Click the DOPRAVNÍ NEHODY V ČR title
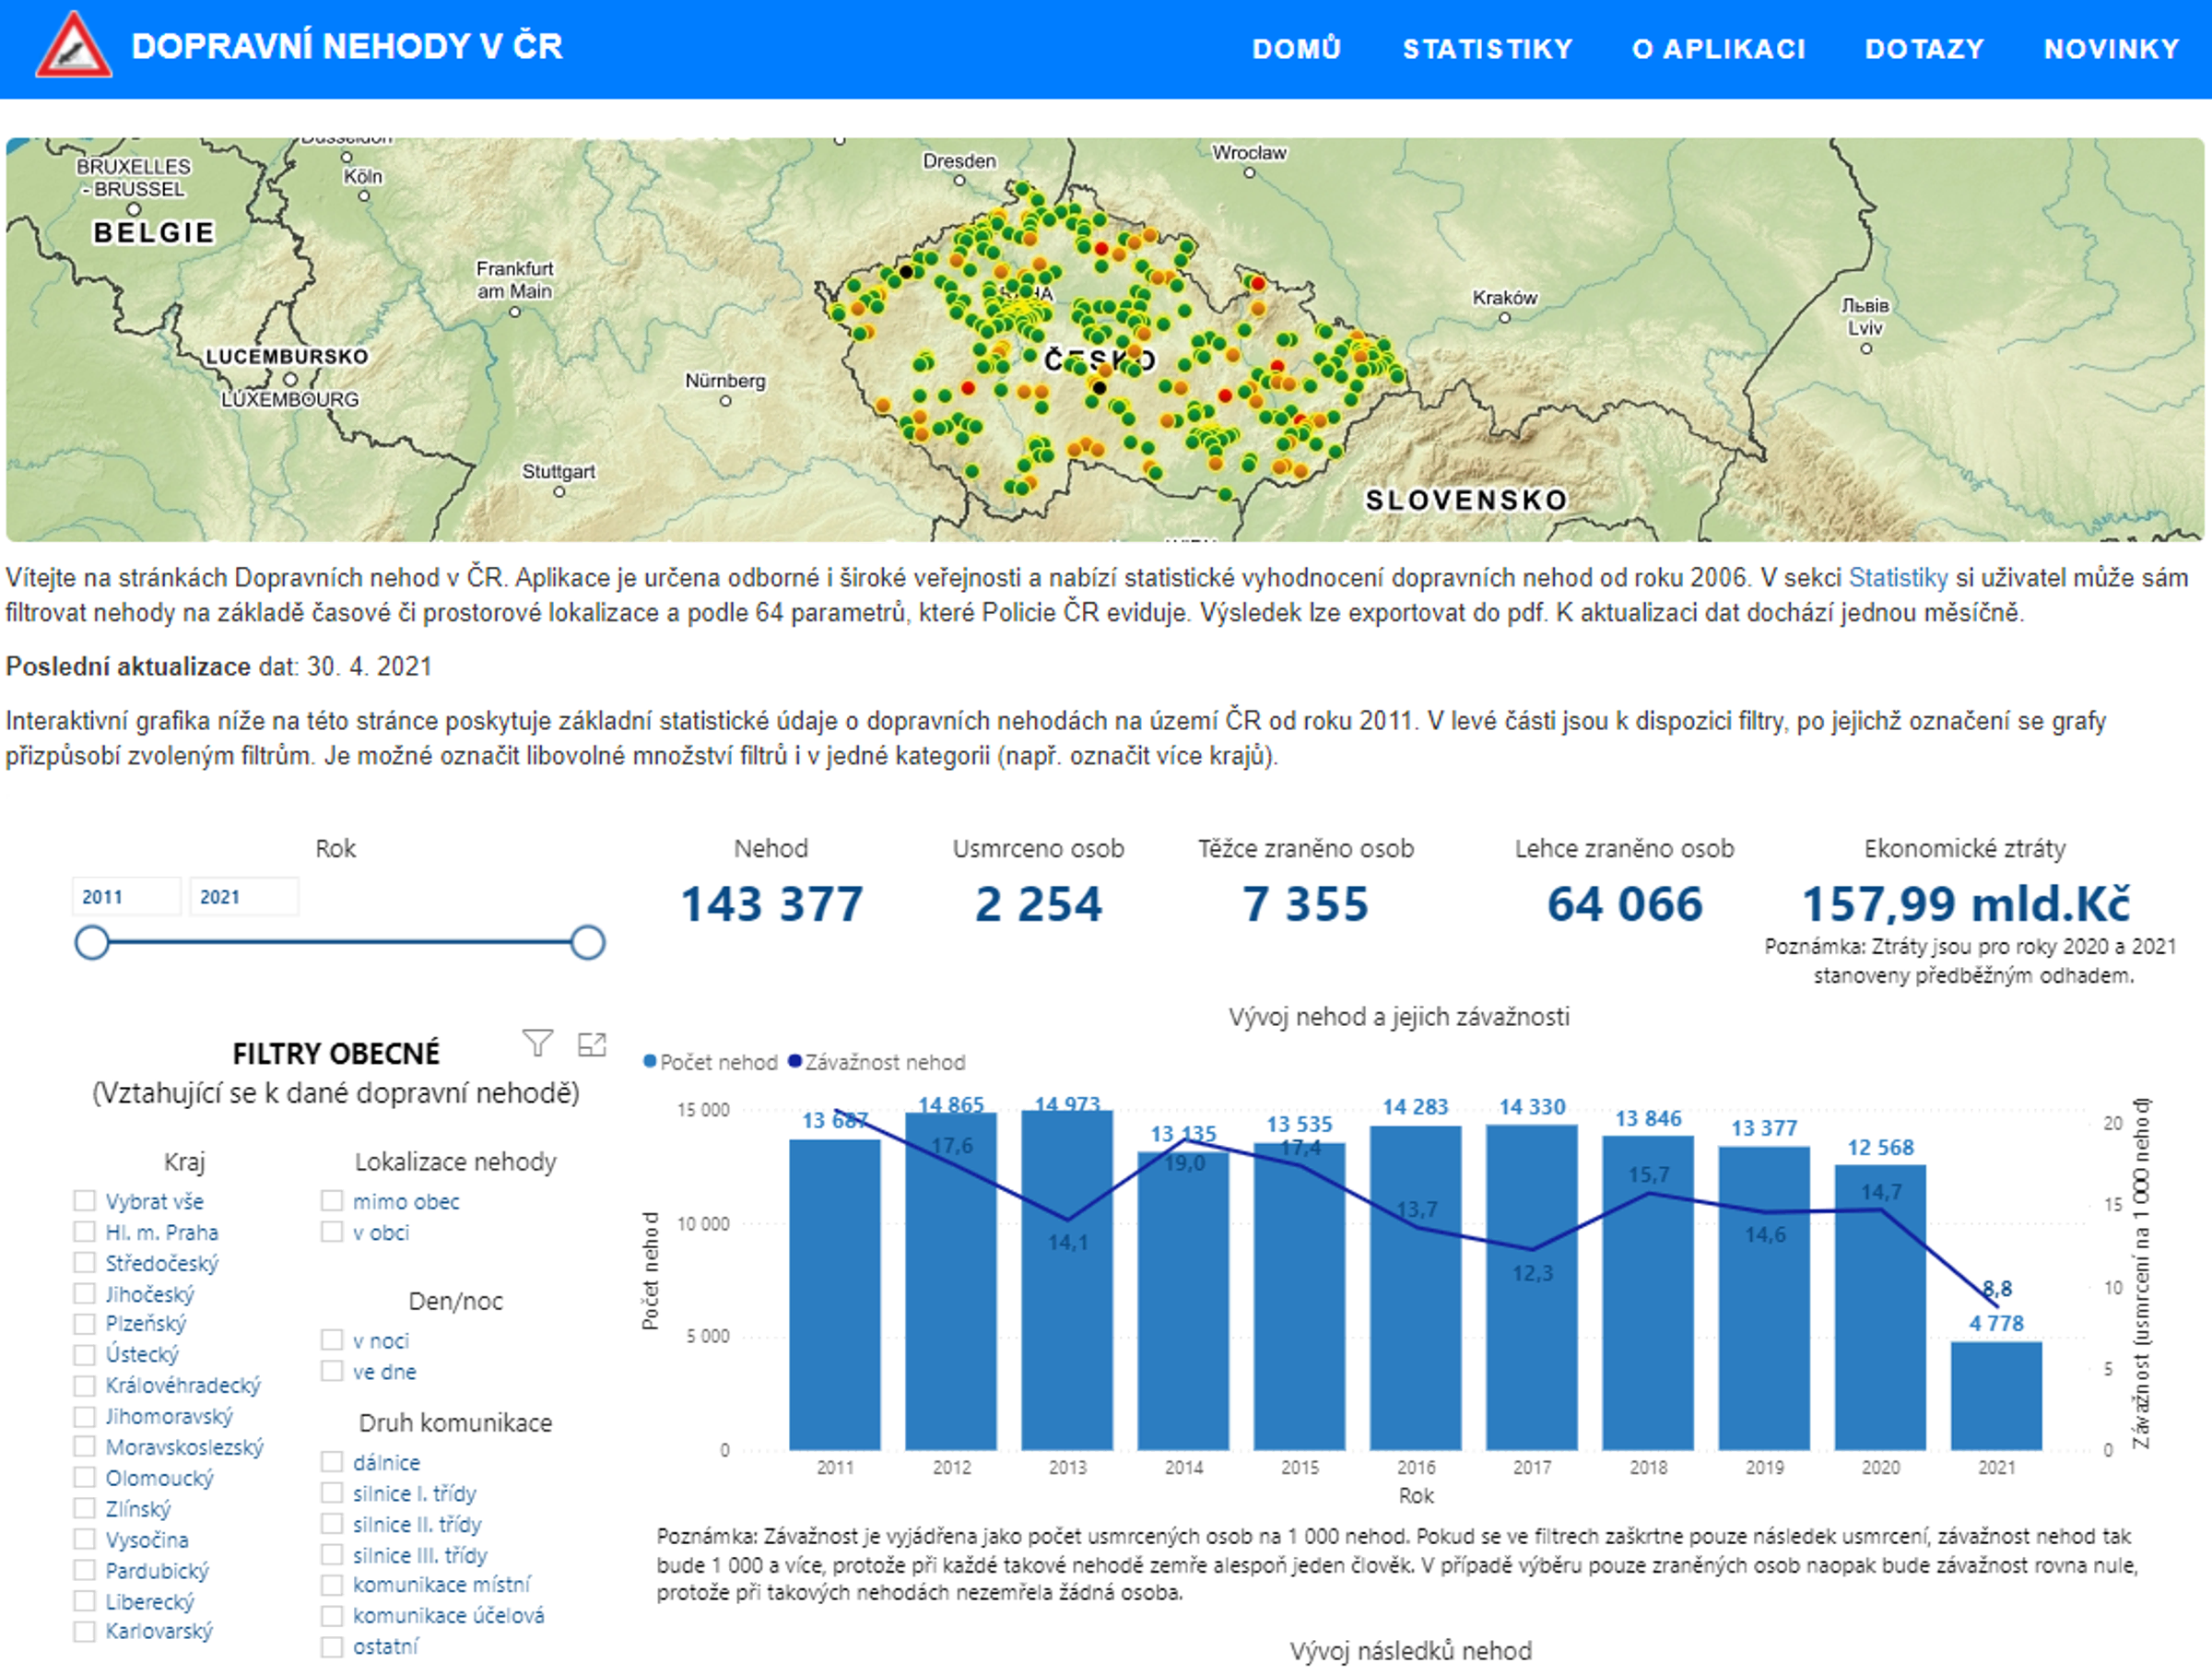 tap(347, 47)
